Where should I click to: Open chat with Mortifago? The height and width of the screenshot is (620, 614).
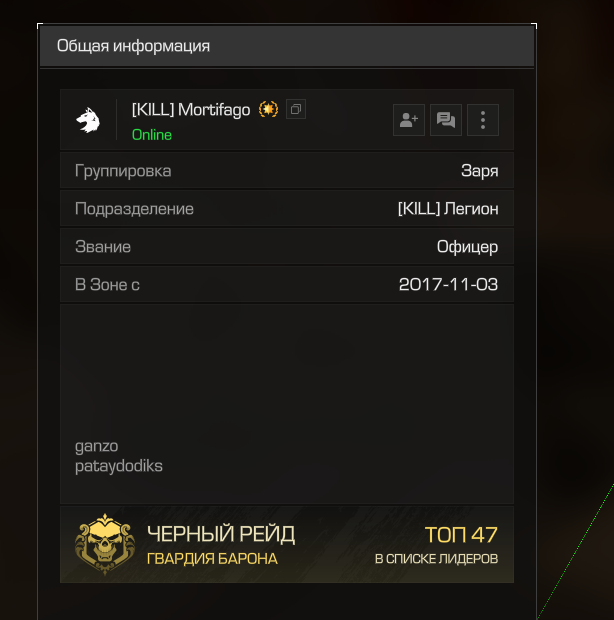pyautogui.click(x=446, y=120)
